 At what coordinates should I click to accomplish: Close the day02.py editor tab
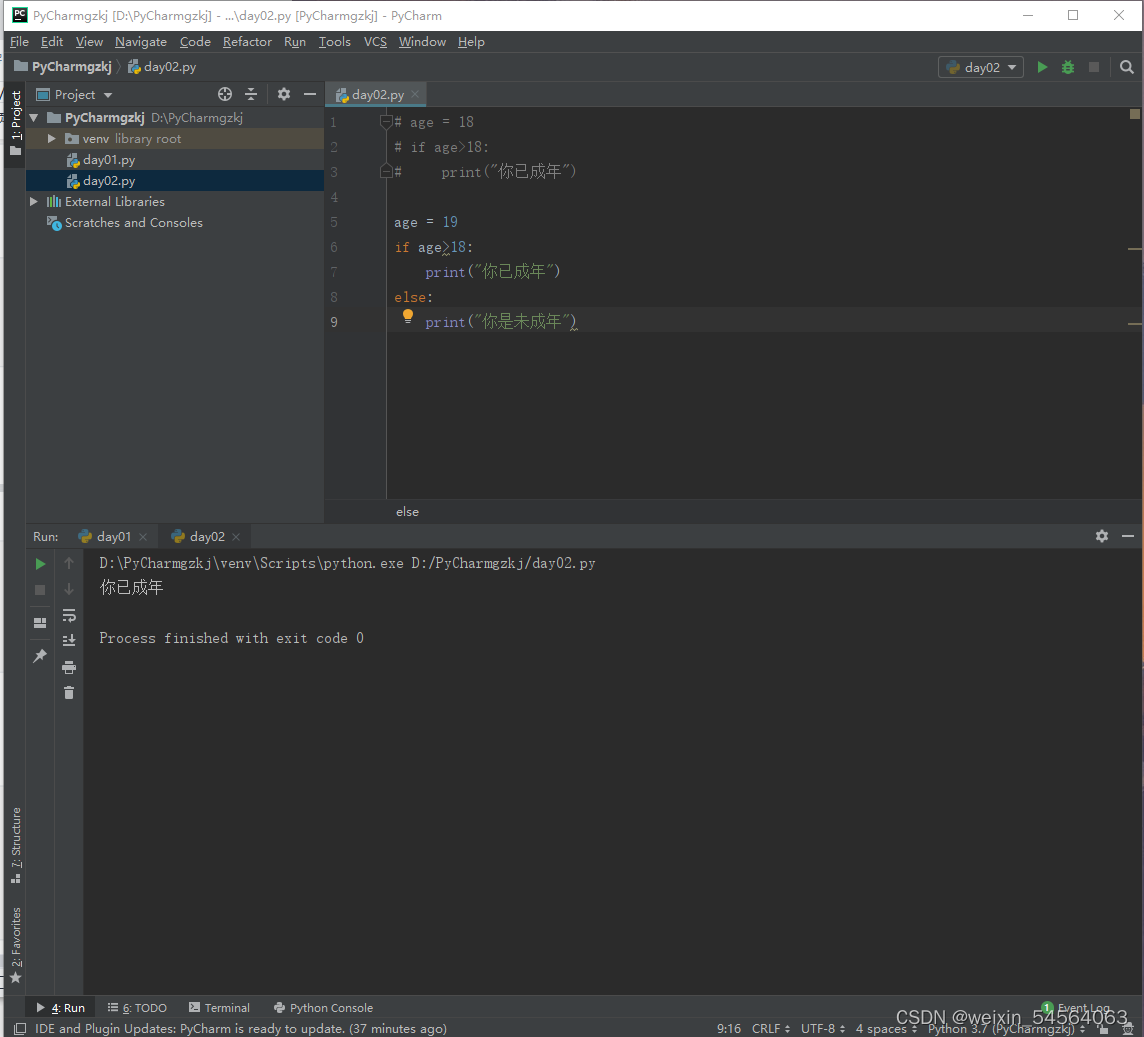(415, 94)
